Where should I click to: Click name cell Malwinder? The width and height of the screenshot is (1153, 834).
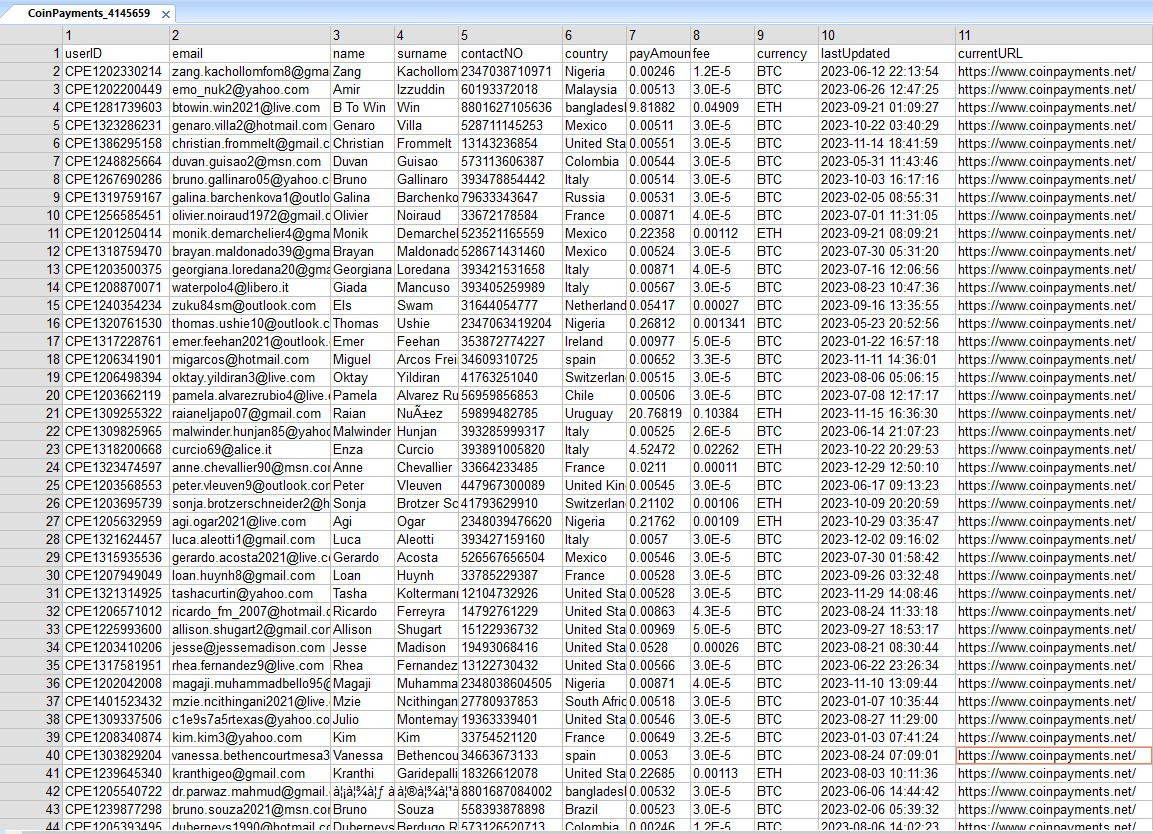tap(362, 432)
